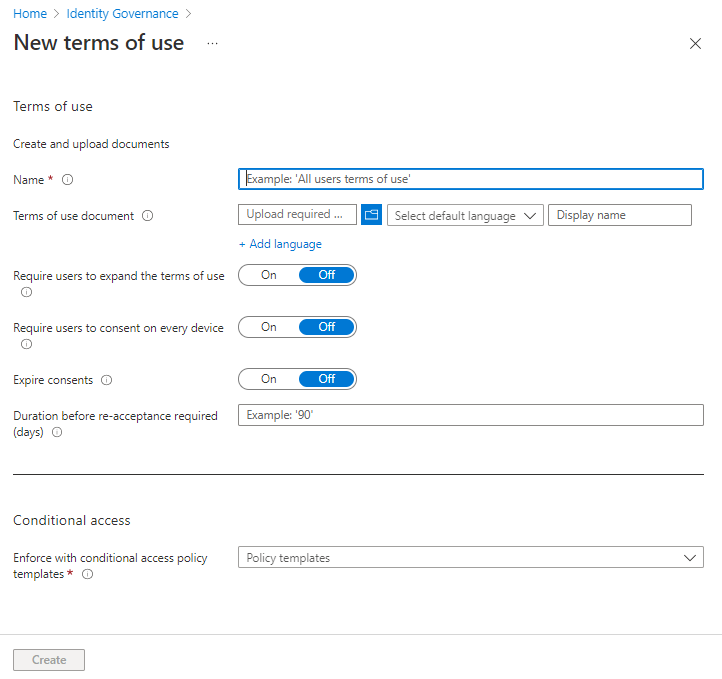Click the Name text field

(x=470, y=179)
